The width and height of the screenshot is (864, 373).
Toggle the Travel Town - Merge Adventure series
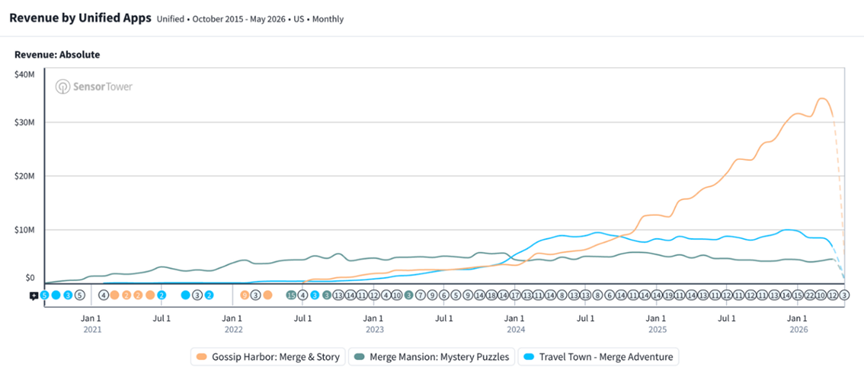point(597,356)
